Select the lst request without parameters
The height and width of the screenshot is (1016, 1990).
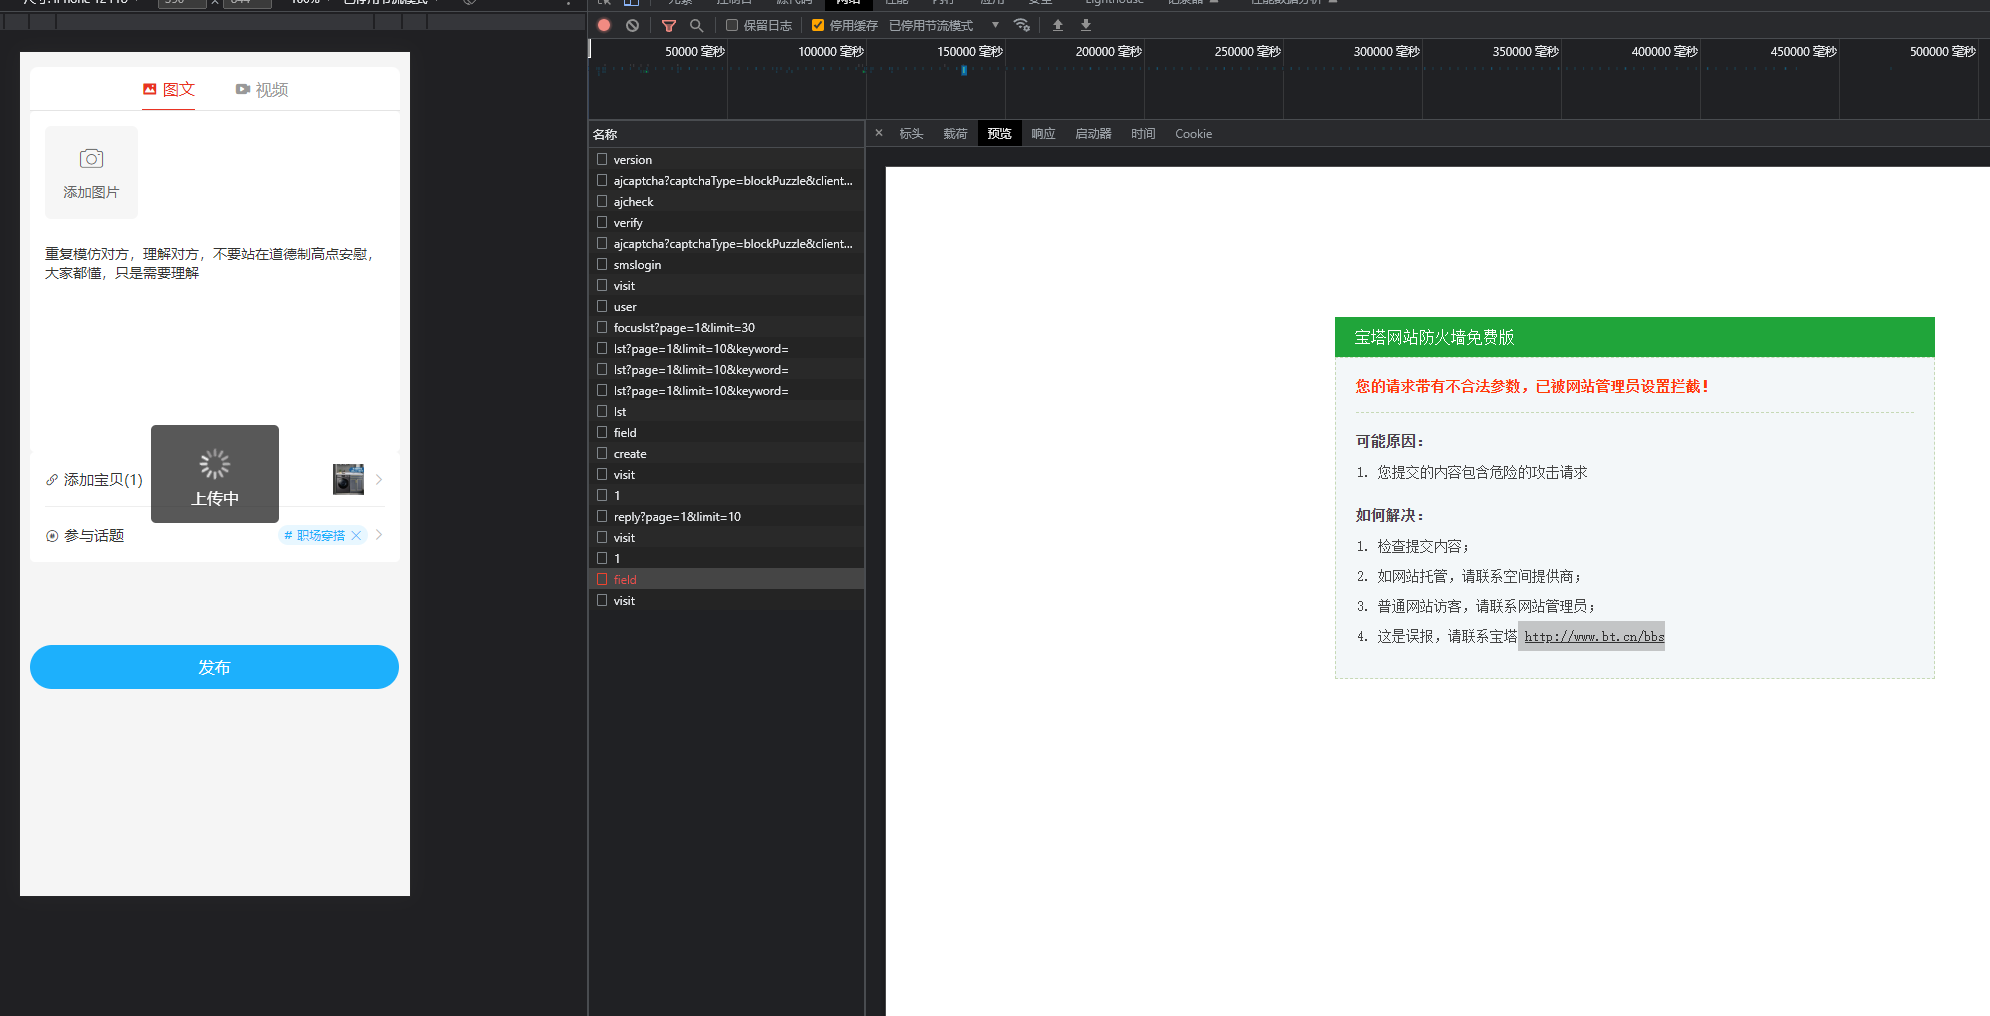726,411
